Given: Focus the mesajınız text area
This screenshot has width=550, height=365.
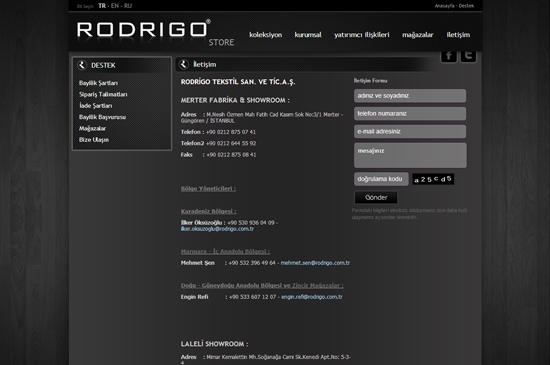Looking at the screenshot, I should pos(410,155).
